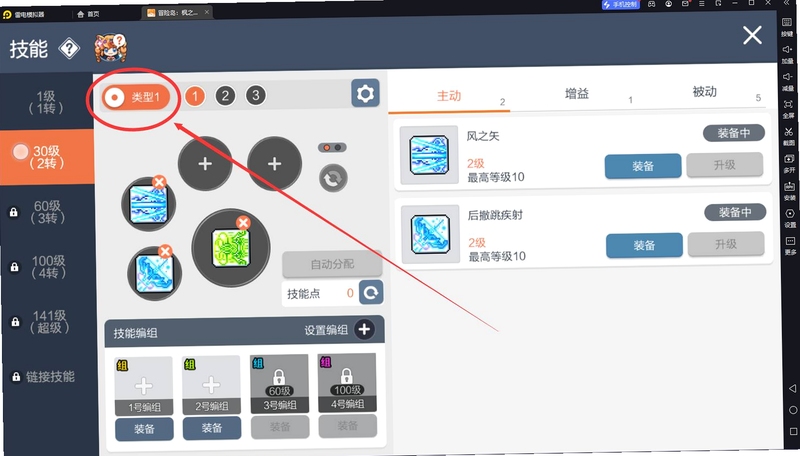
Task: Click 装备 under 1号编组
Action: coord(144,429)
